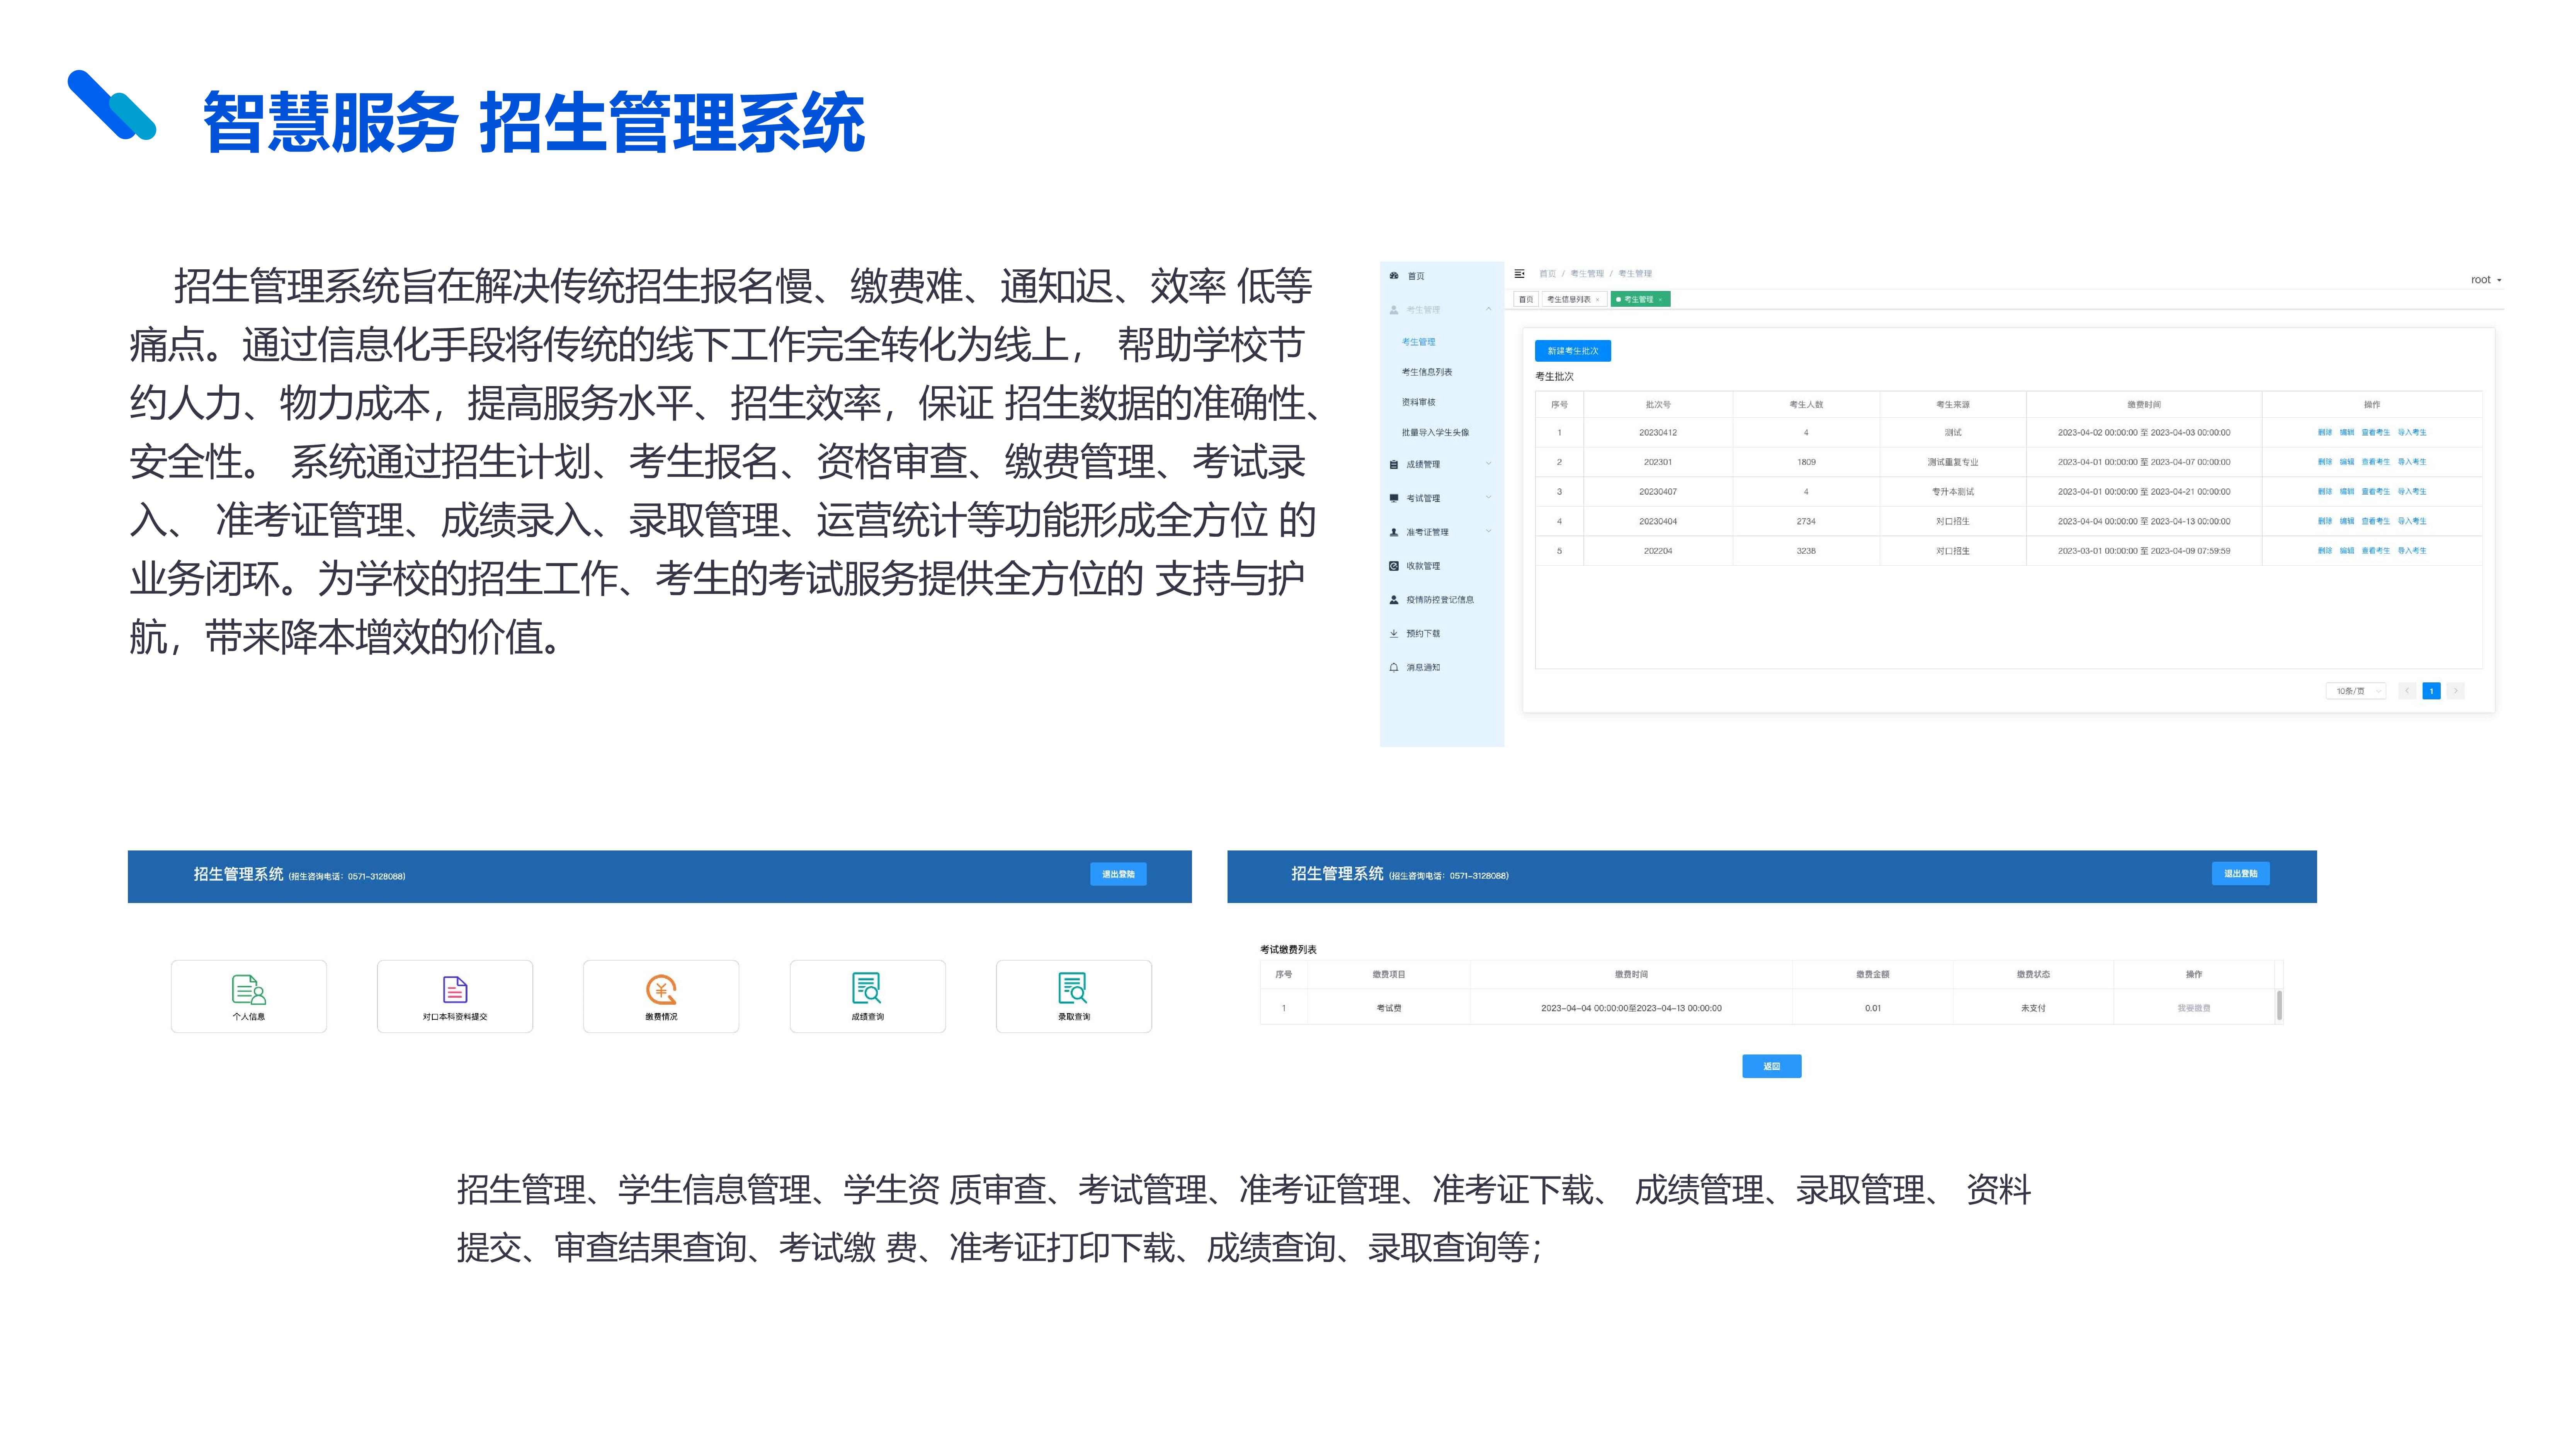The width and height of the screenshot is (2576, 1449).
Task: Click 查看考生 for batch 202301
Action: tap(2375, 462)
